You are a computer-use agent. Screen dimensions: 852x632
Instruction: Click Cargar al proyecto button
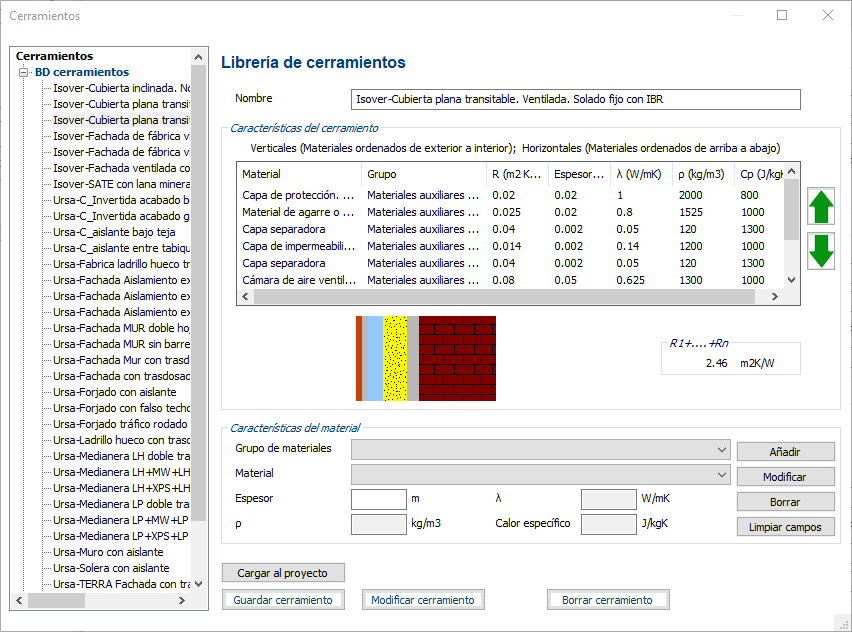coord(283,573)
